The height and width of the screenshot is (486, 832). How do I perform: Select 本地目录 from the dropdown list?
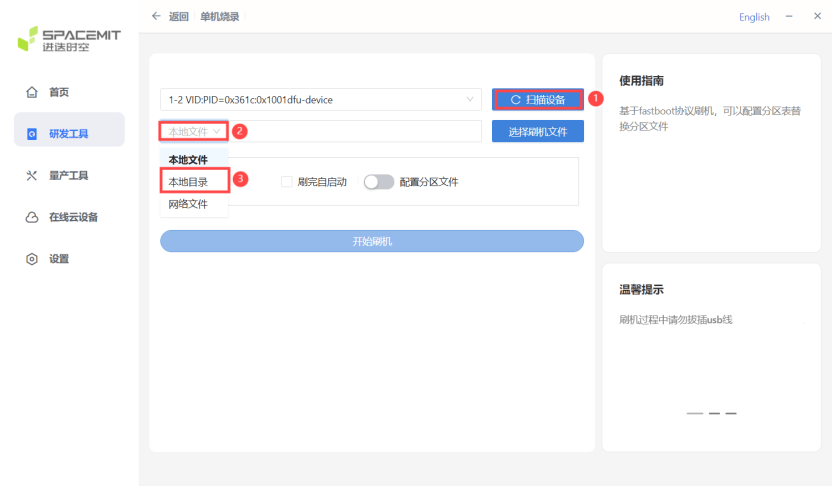pyautogui.click(x=188, y=181)
